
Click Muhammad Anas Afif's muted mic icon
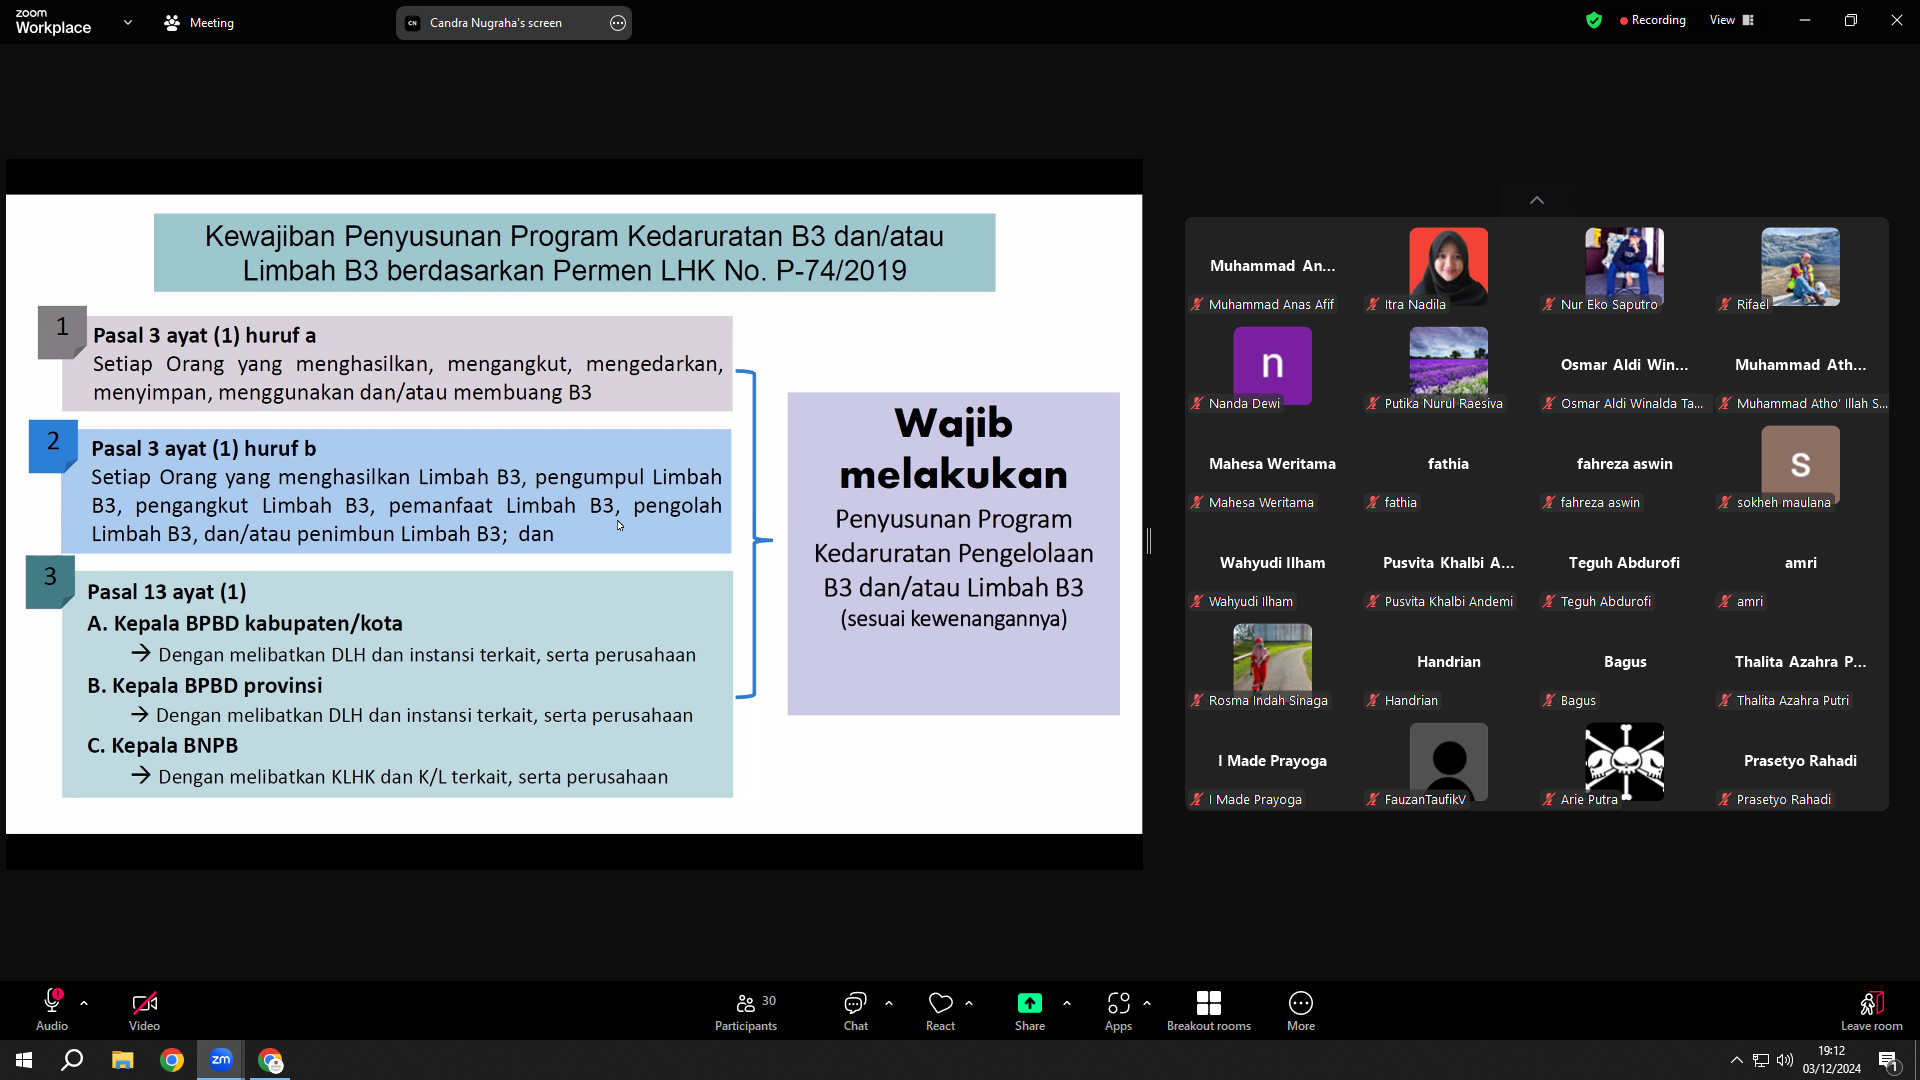(1197, 304)
